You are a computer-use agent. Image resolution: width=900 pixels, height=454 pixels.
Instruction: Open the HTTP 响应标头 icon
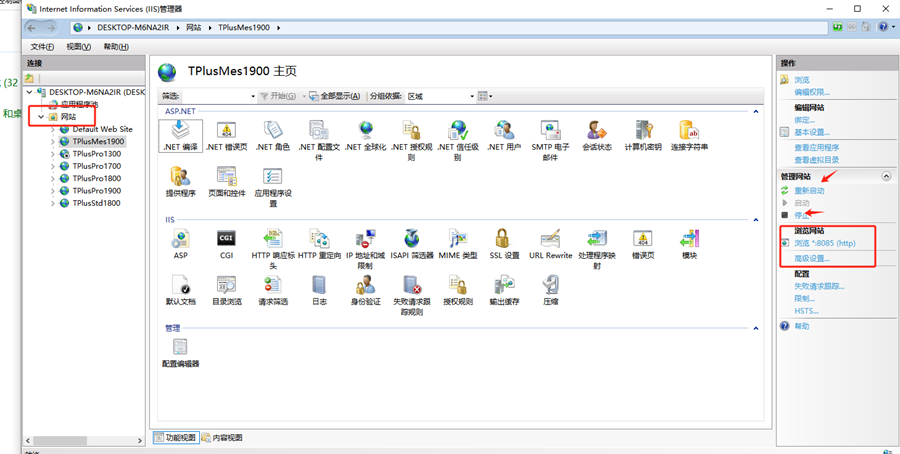(x=273, y=248)
